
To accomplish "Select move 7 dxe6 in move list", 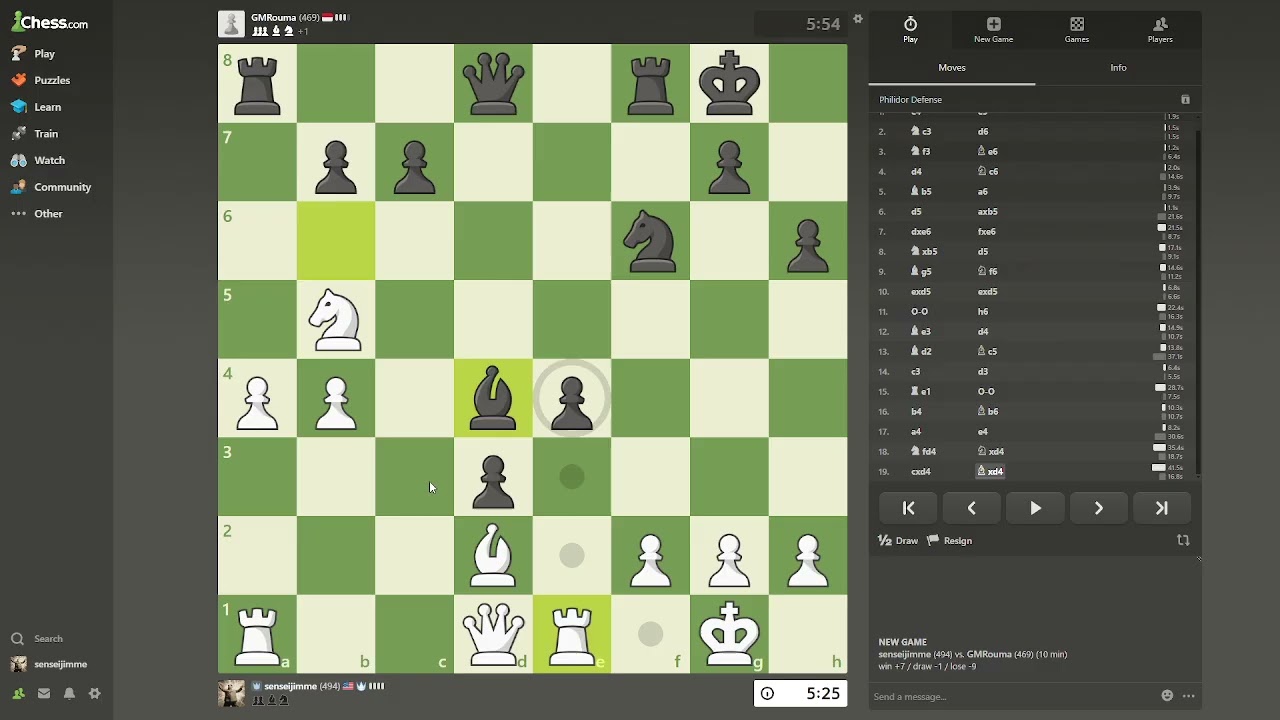I will tap(920, 231).
